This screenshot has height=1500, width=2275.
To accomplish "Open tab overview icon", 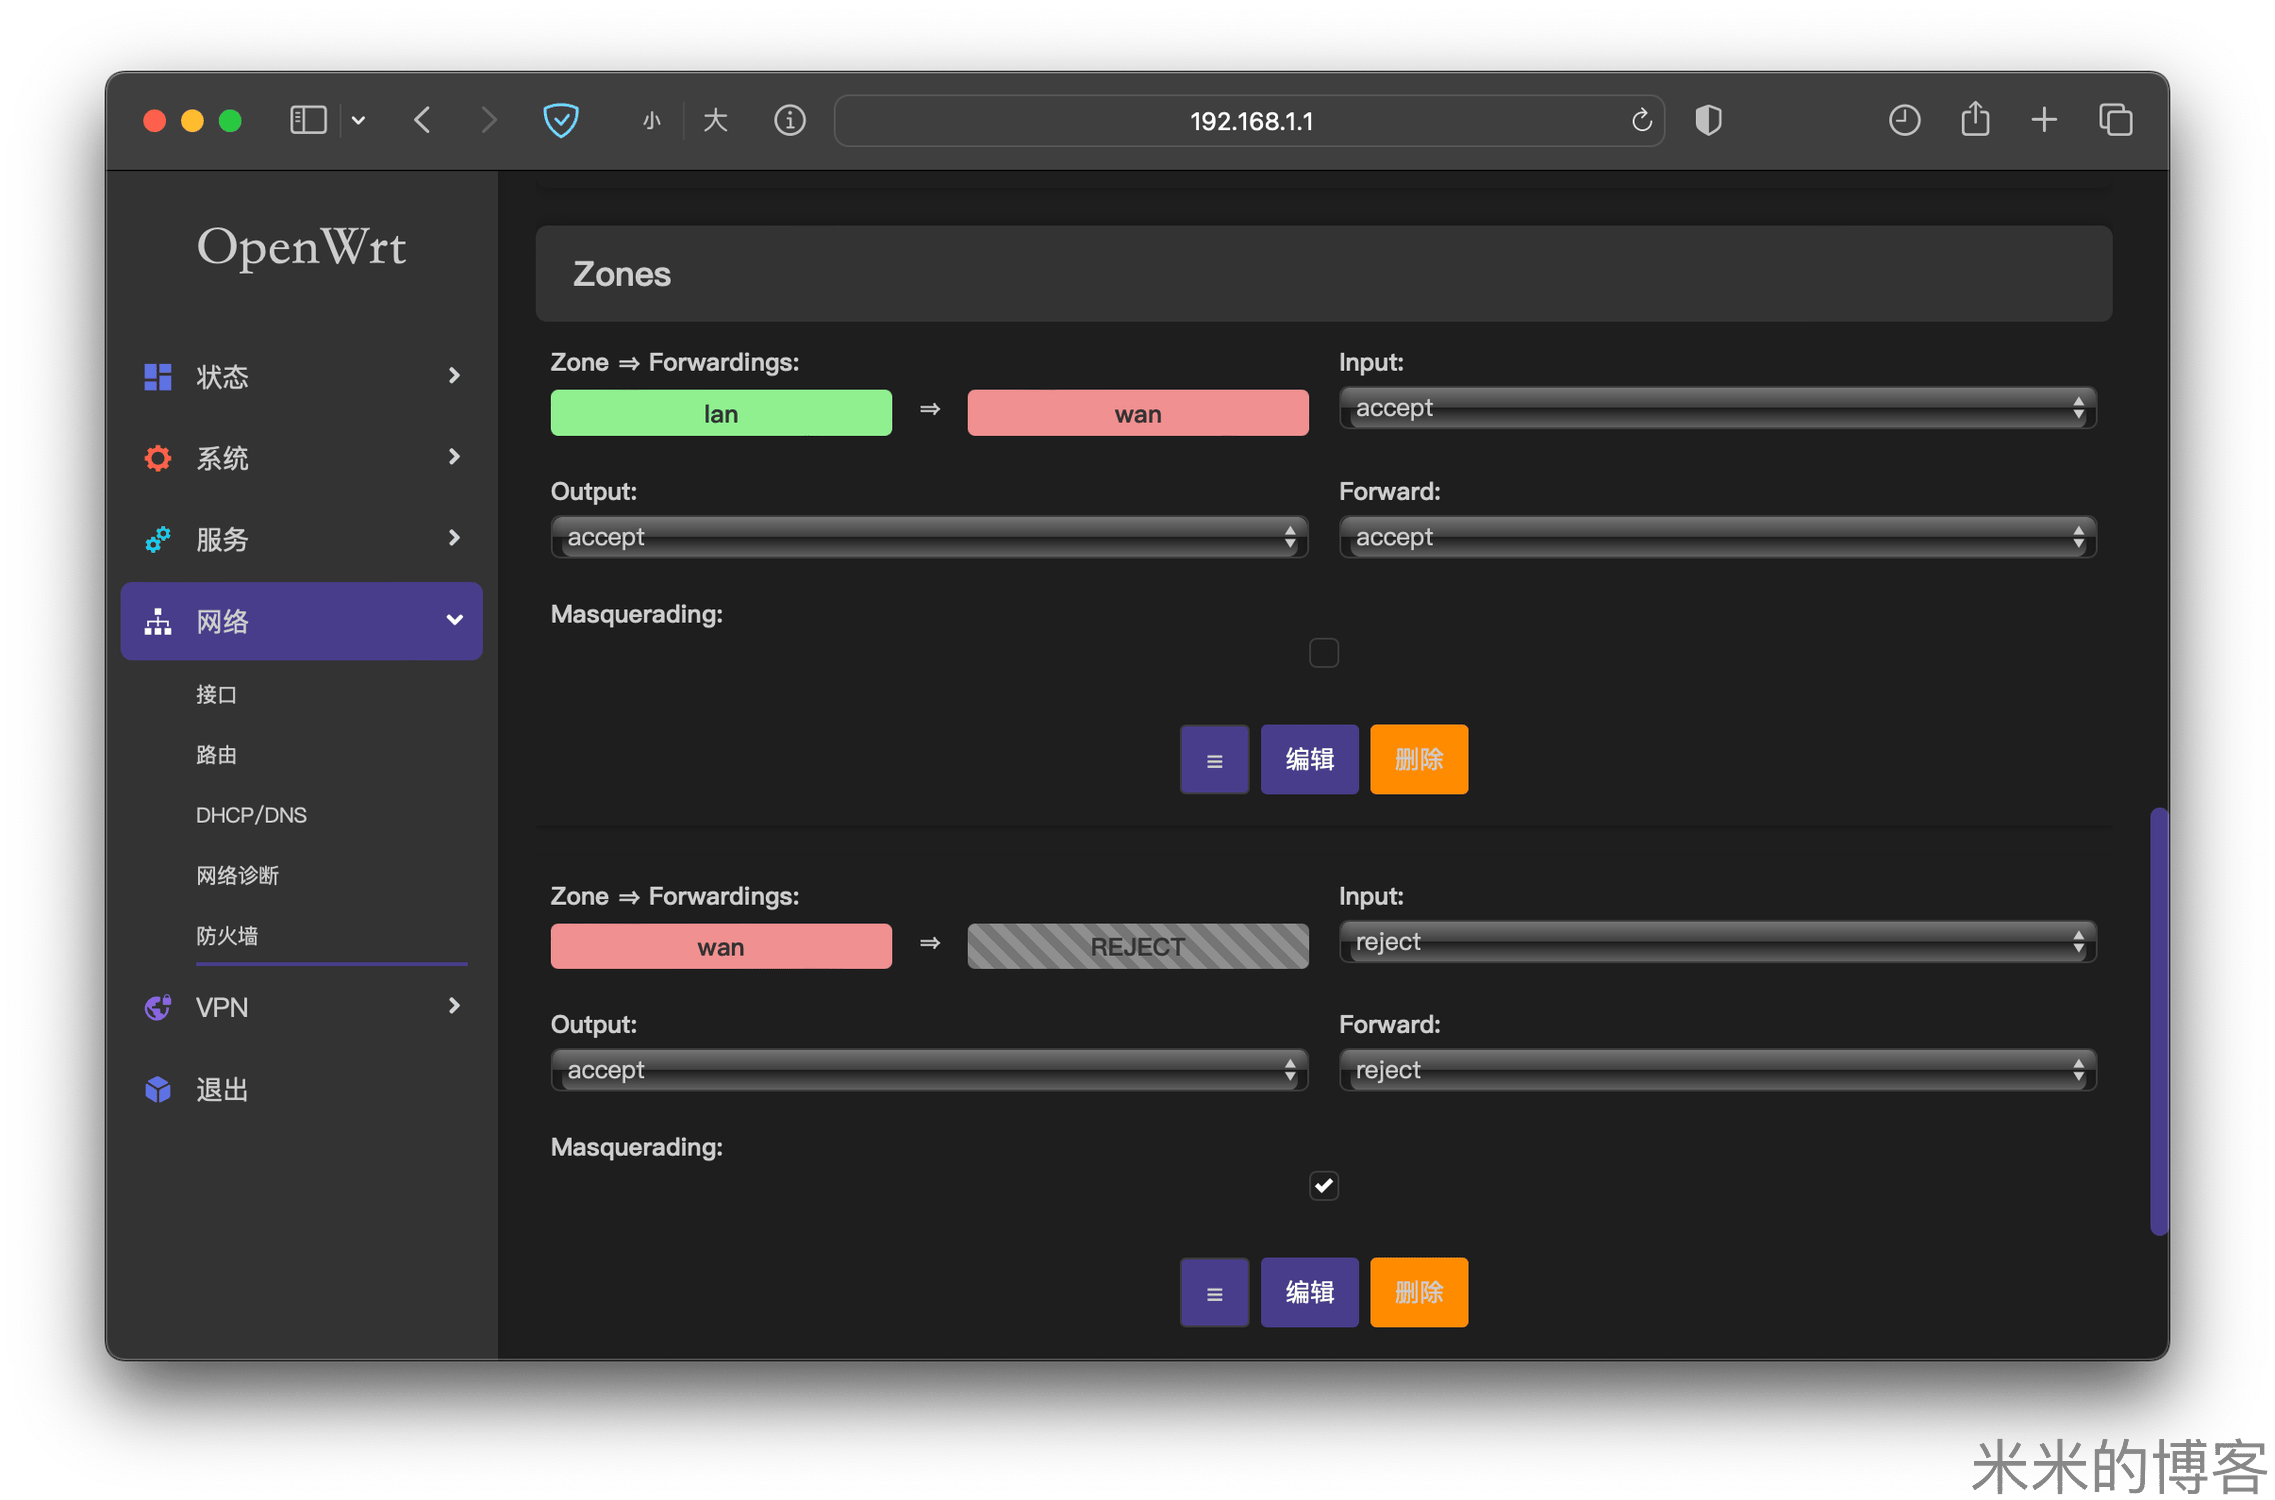I will coord(2115,121).
